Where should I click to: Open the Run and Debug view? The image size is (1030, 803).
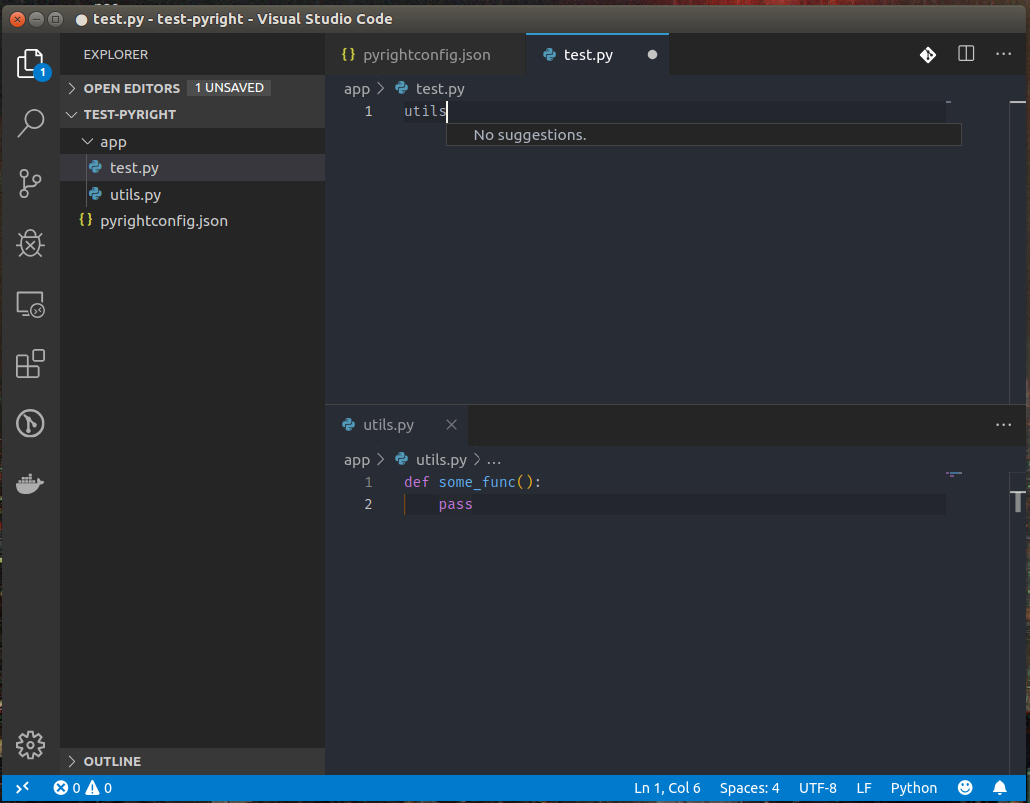[x=30, y=243]
